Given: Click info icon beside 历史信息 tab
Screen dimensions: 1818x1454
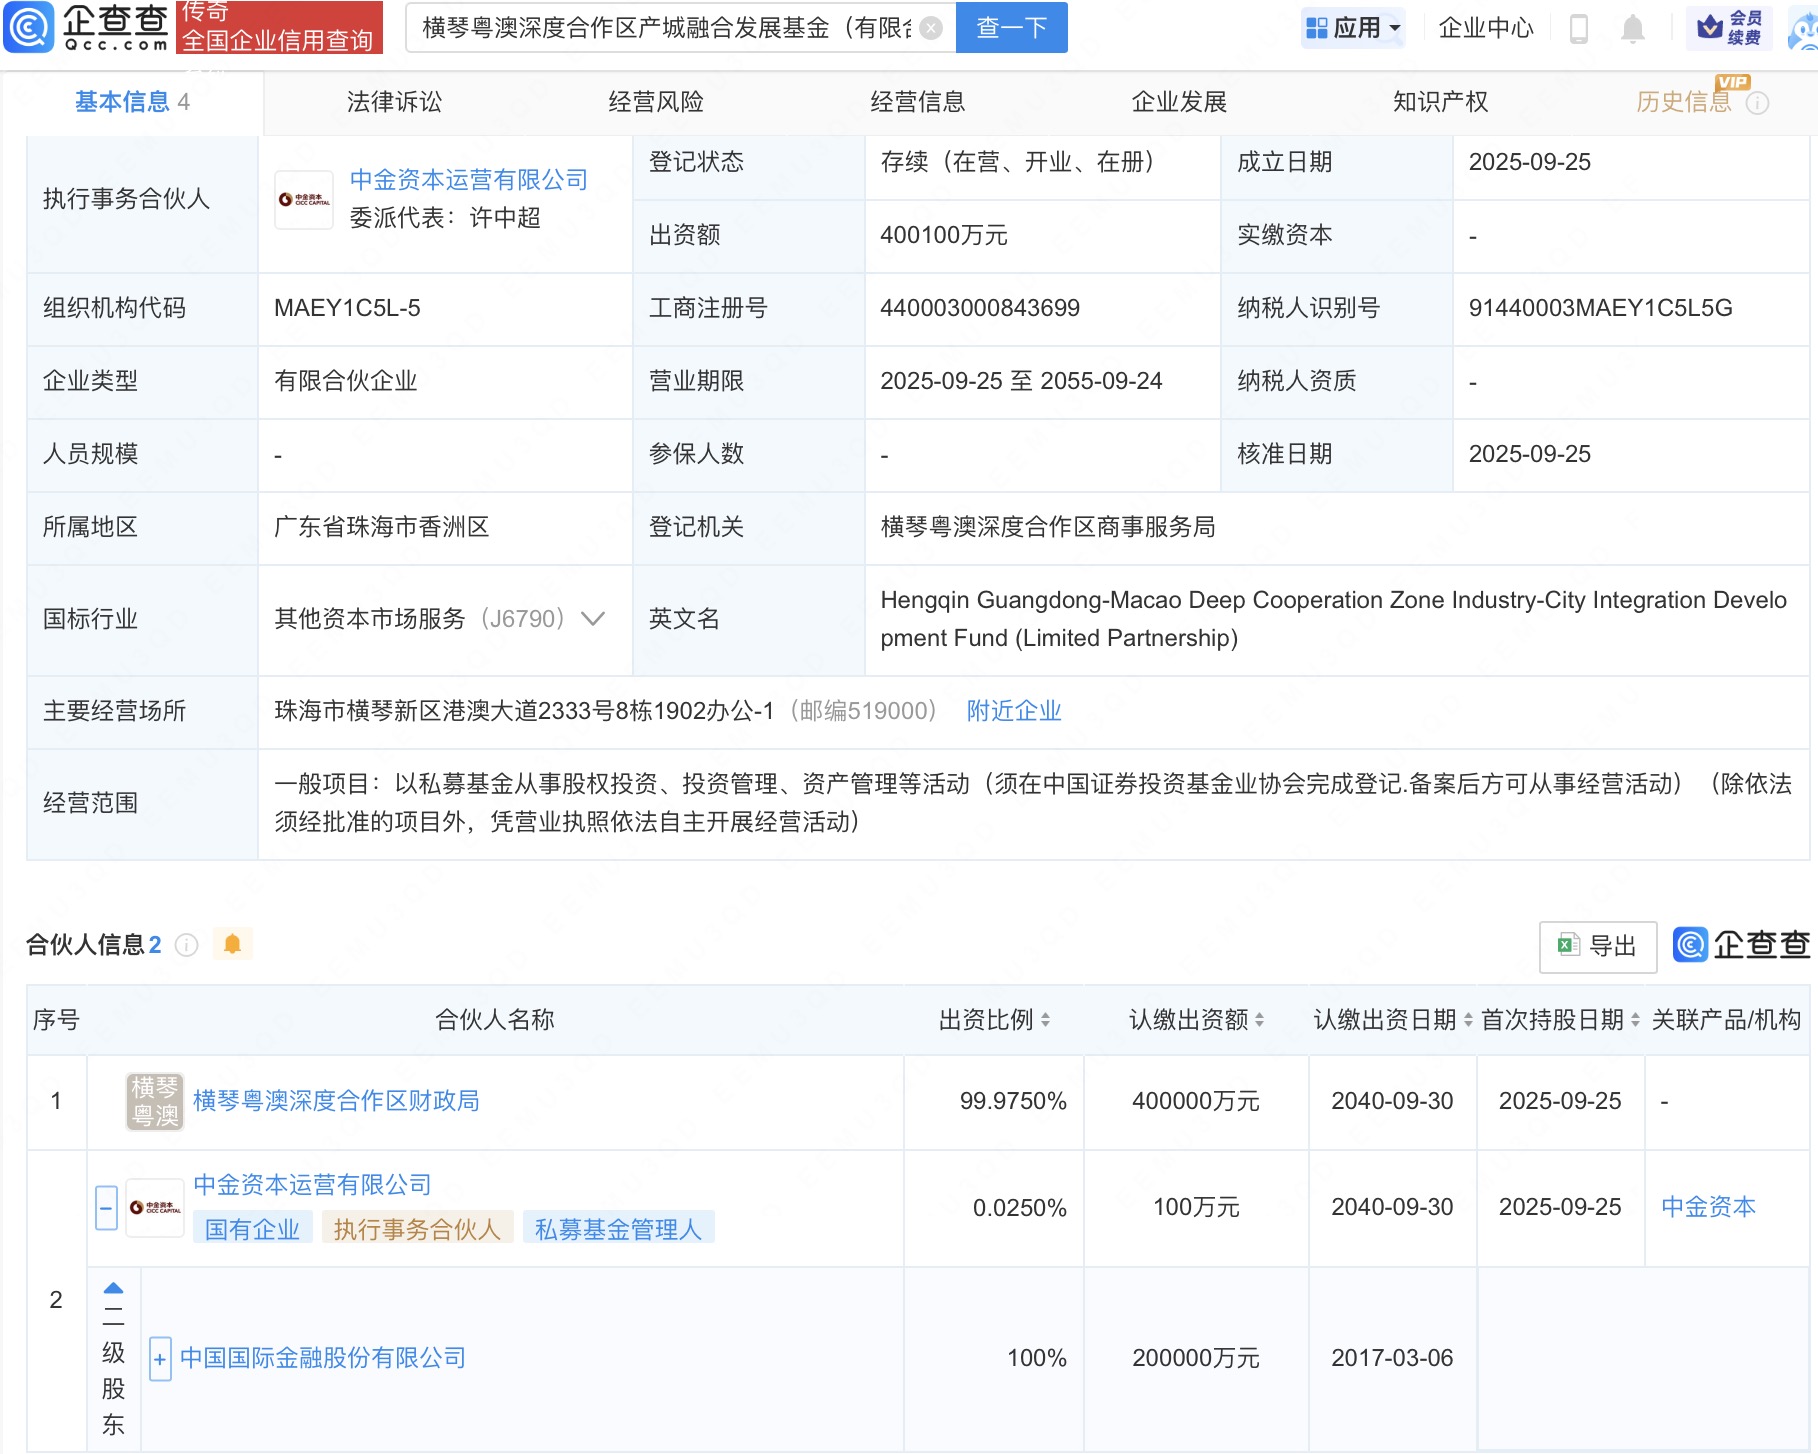Looking at the screenshot, I should pyautogui.click(x=1757, y=103).
